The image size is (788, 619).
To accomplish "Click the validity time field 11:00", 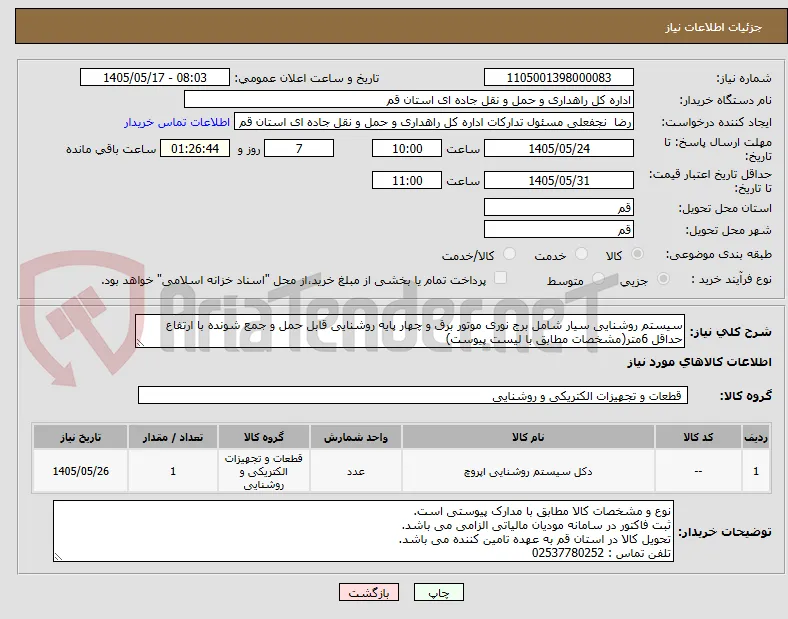I will [x=407, y=180].
